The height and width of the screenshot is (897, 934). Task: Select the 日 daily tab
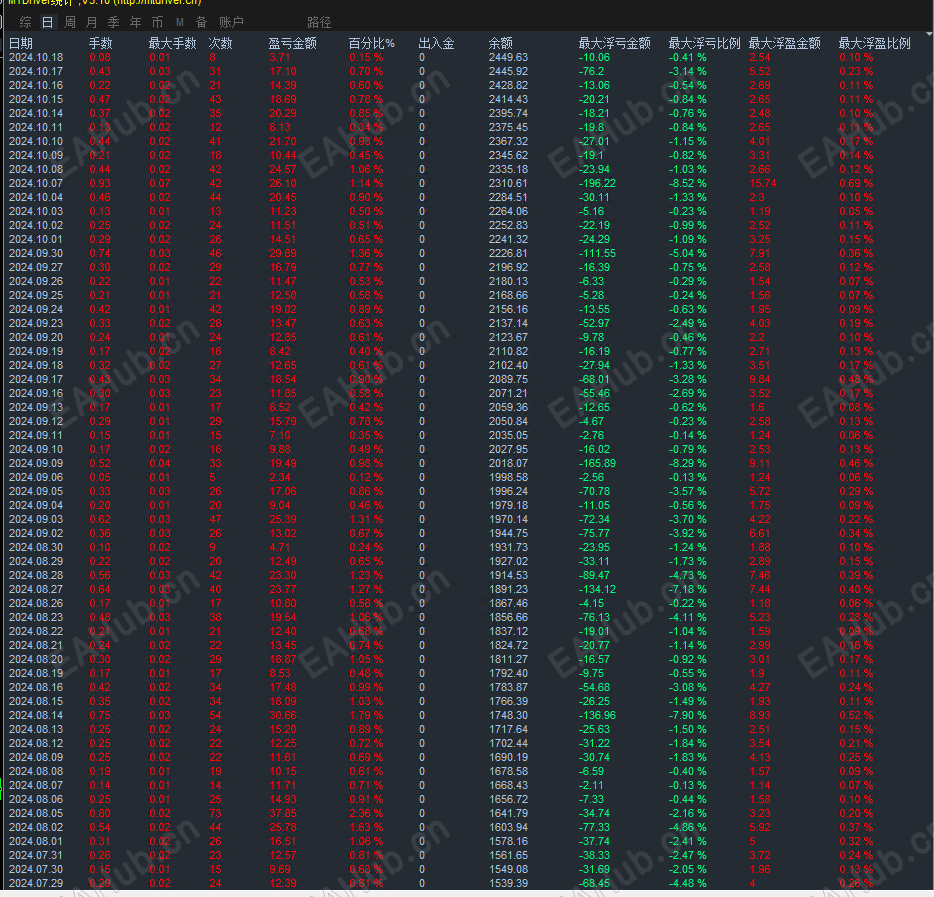tap(48, 23)
